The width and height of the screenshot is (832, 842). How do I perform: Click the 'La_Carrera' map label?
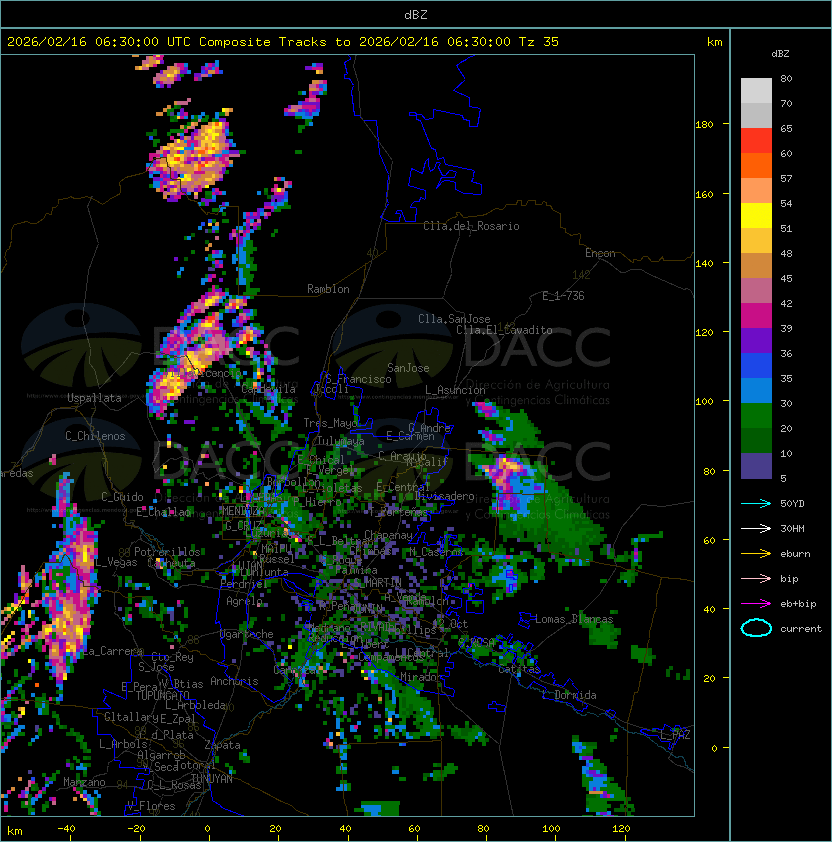point(113,651)
